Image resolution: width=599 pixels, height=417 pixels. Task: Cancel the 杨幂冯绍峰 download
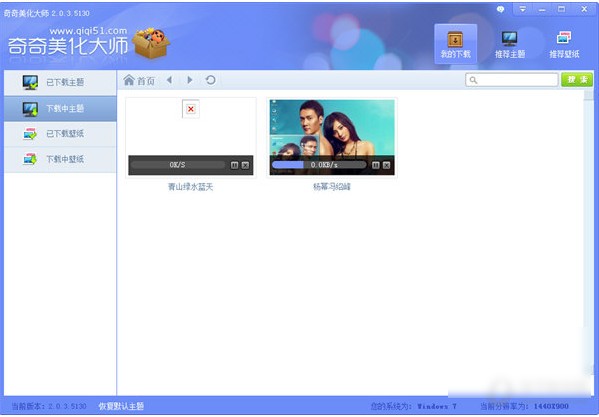point(387,165)
